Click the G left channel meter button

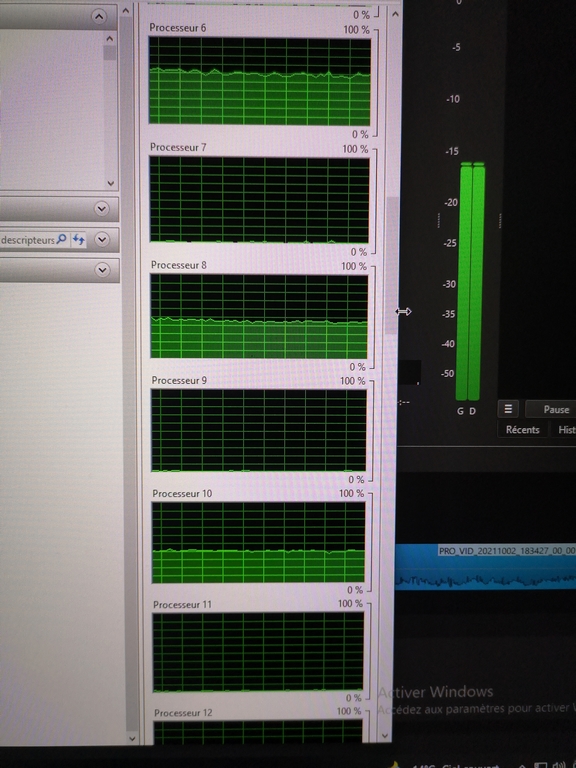[x=460, y=411]
